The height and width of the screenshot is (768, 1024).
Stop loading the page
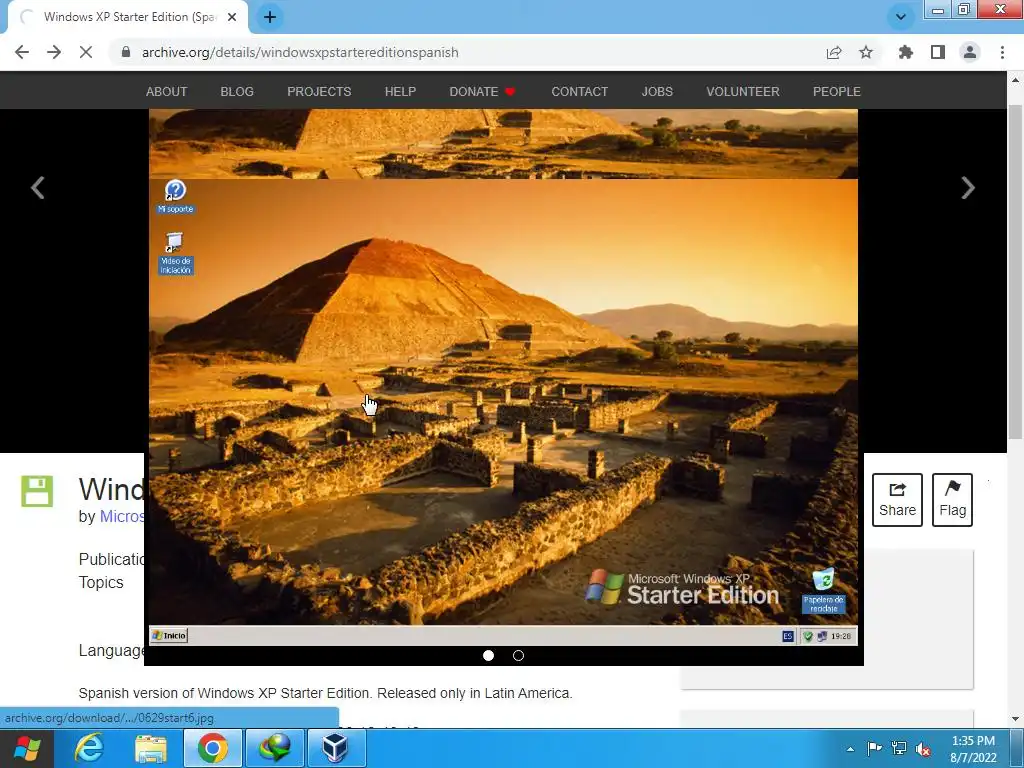point(86,52)
